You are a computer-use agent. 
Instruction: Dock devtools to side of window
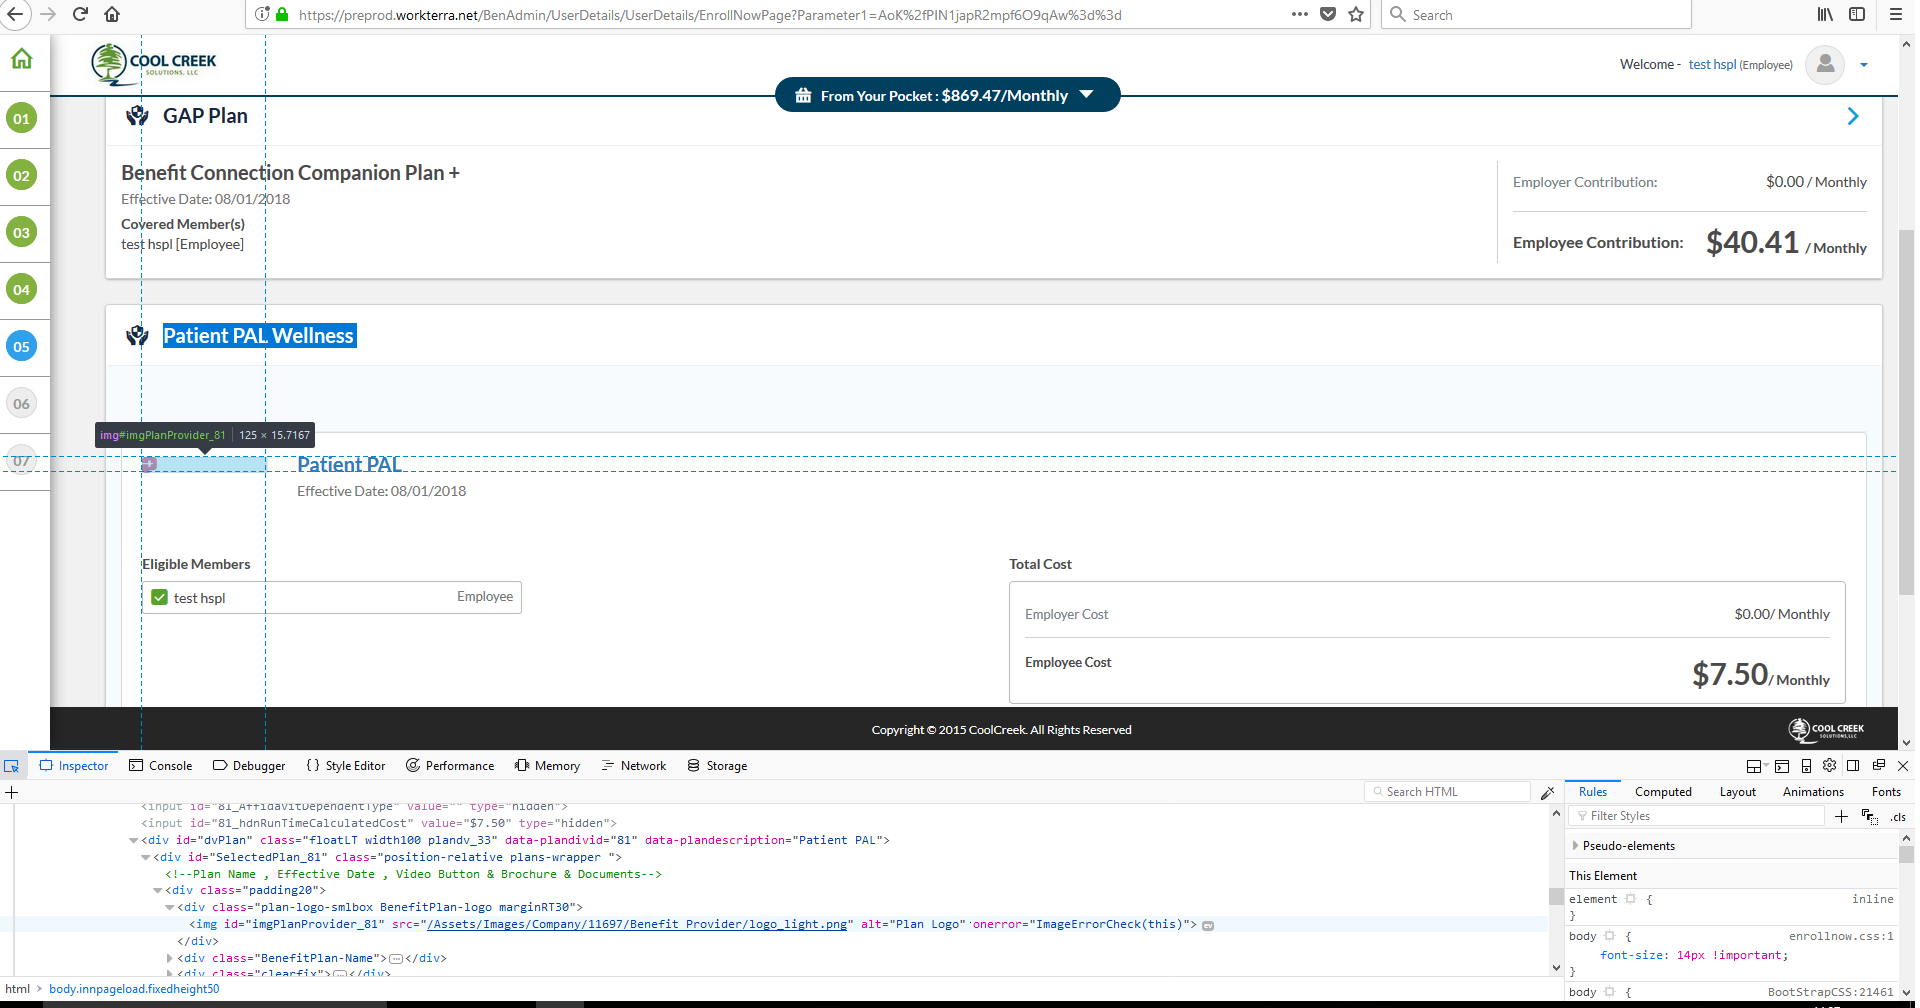click(x=1853, y=765)
